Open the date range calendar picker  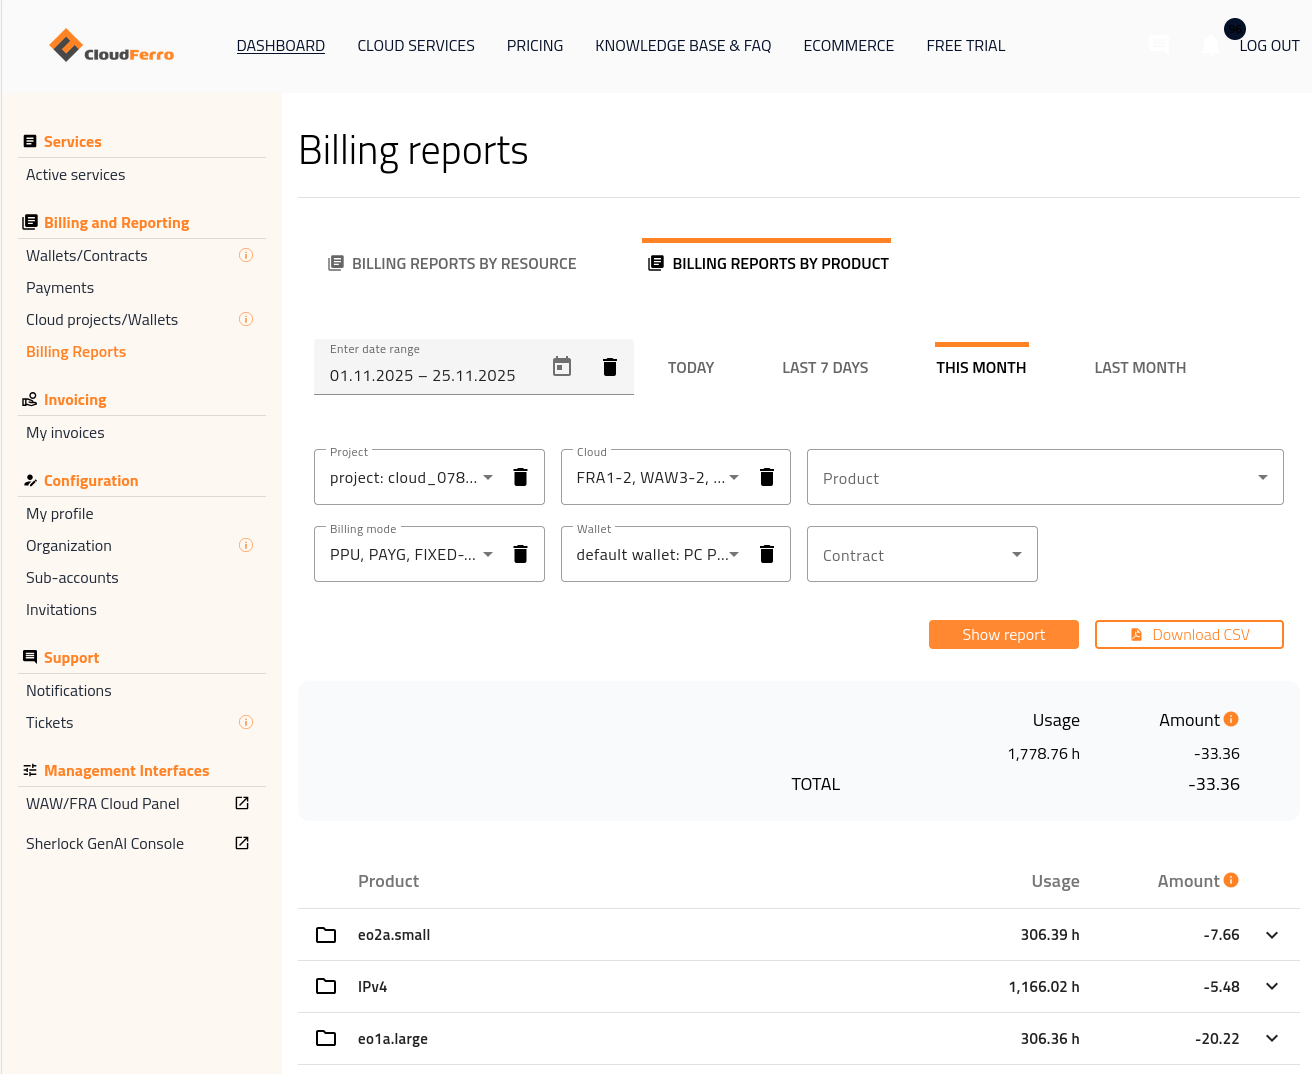[562, 367]
